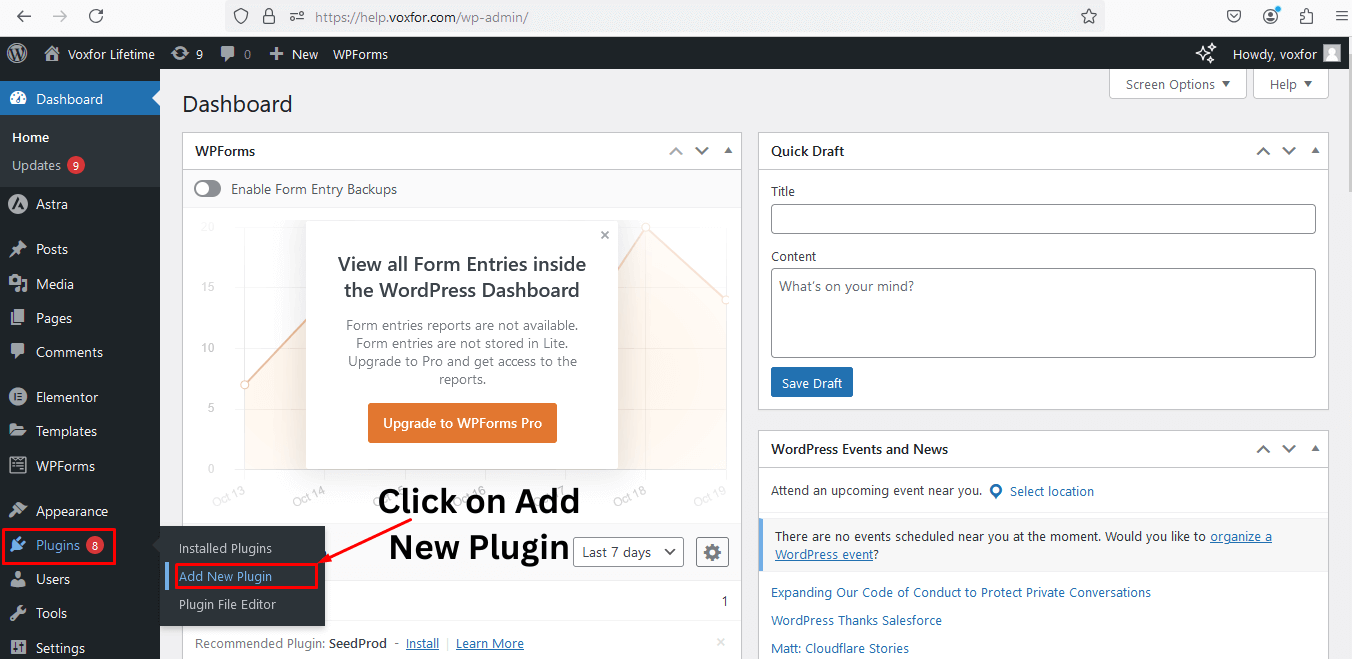Open the Help dropdown
Screen dimensions: 1352x659
click(x=1290, y=84)
